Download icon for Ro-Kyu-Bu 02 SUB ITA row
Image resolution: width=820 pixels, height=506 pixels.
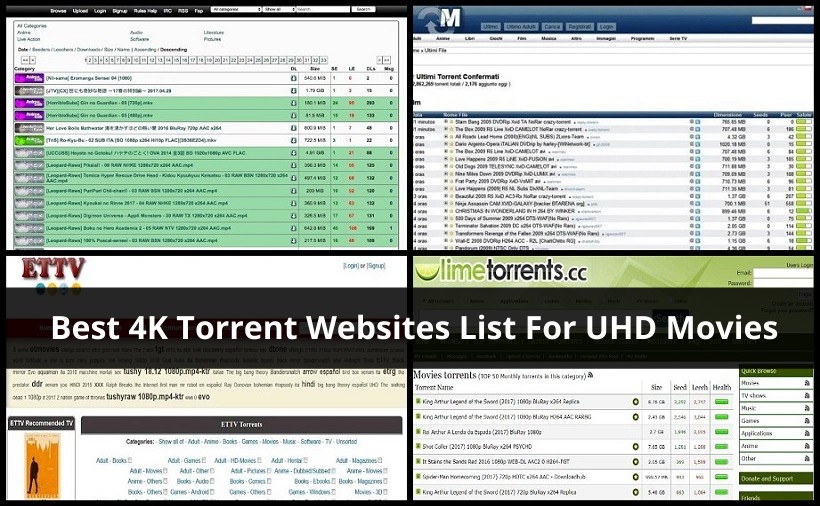pos(293,141)
